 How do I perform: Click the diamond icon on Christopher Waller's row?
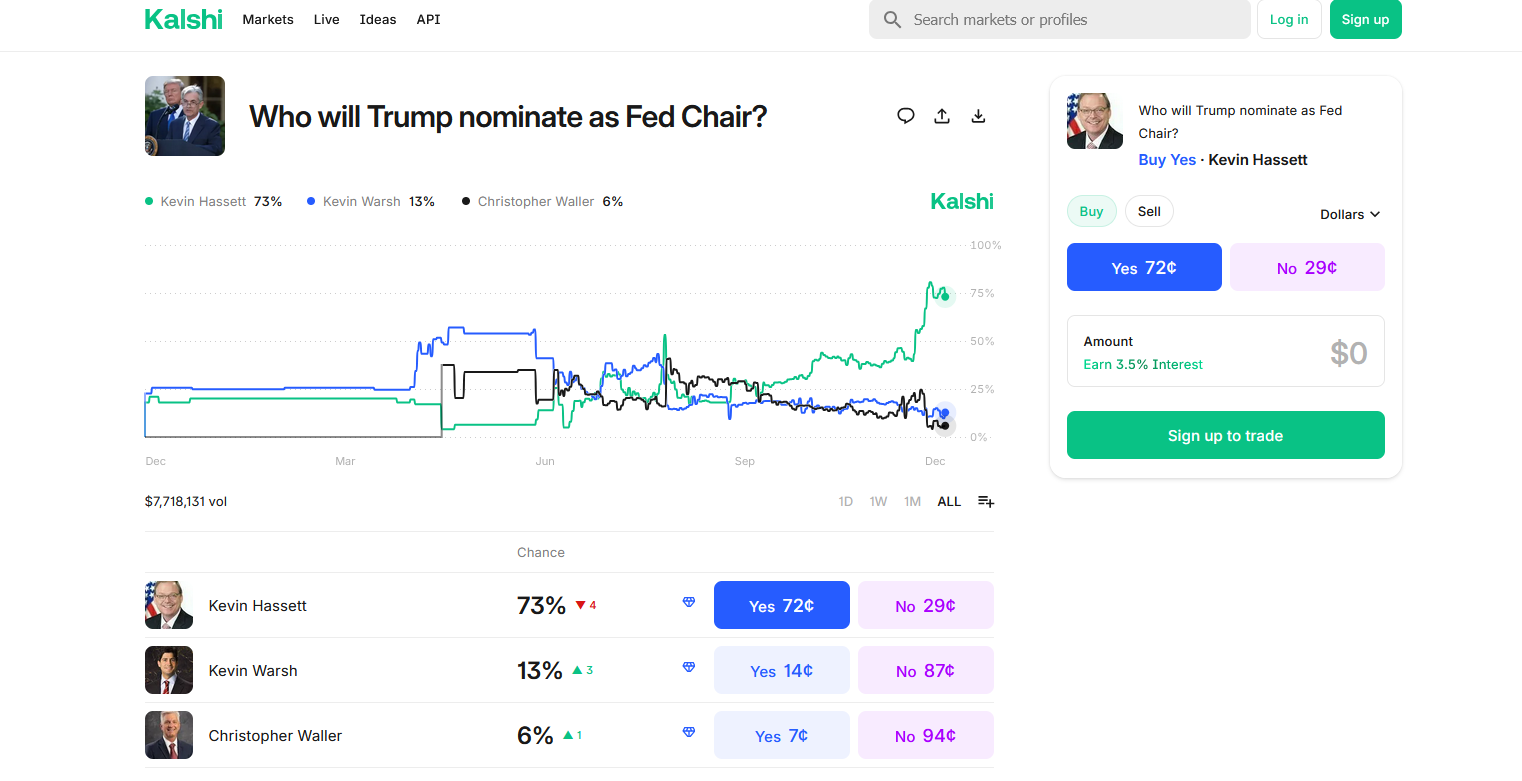(688, 732)
